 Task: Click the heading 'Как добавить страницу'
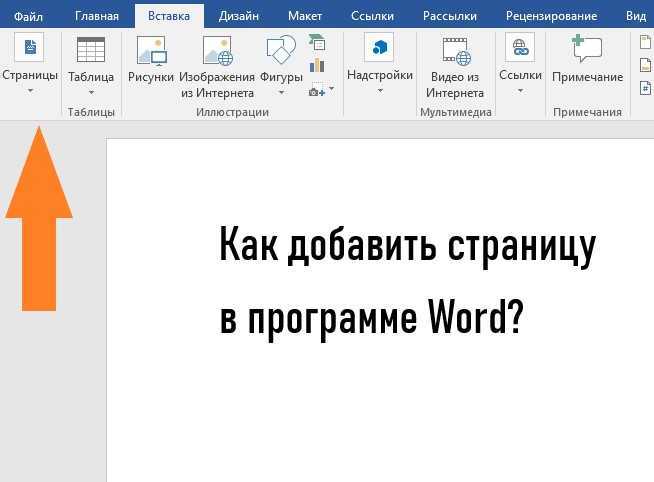[407, 246]
